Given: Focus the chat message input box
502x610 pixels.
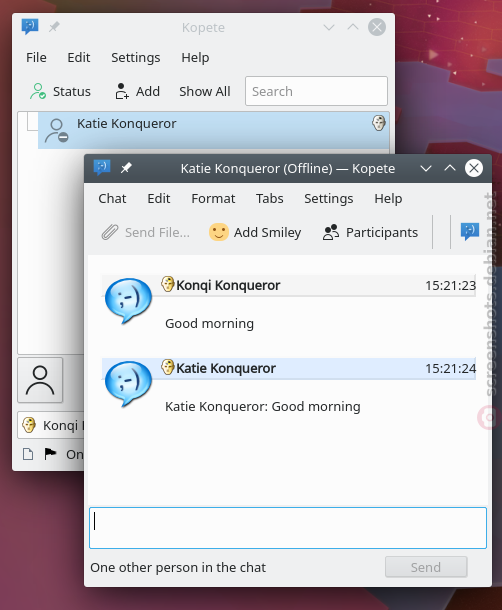Looking at the screenshot, I should pyautogui.click(x=288, y=528).
